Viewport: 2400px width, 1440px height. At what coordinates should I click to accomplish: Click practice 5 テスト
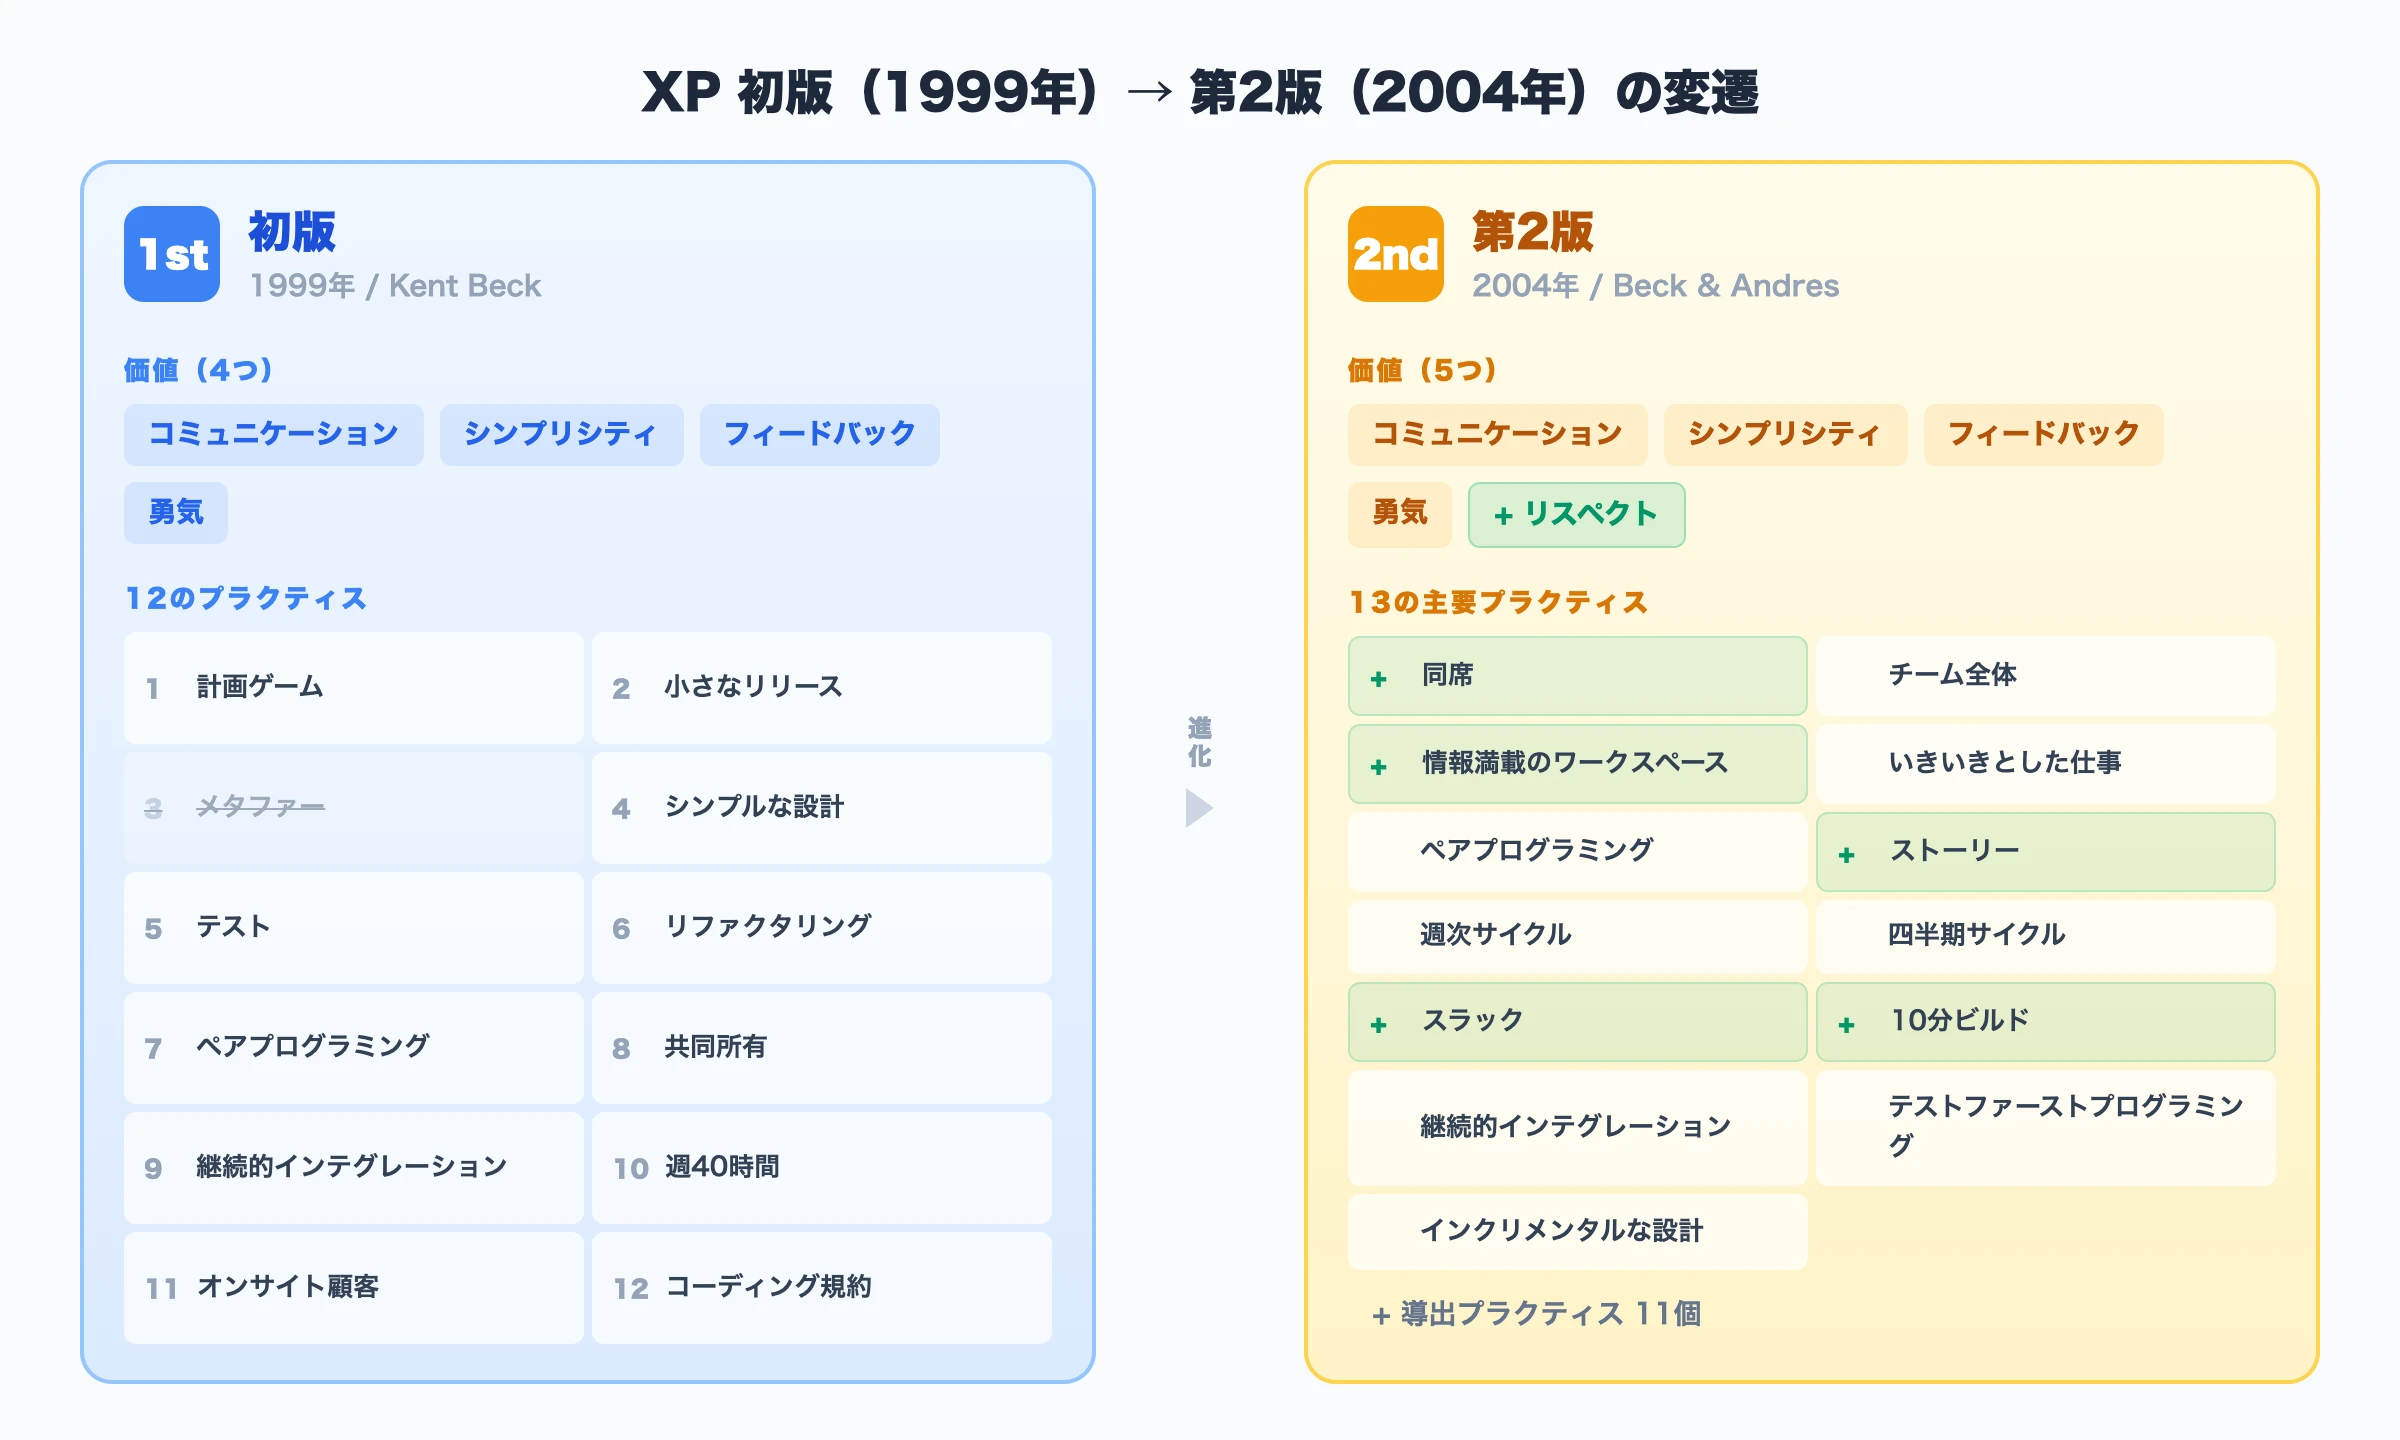pyautogui.click(x=354, y=927)
